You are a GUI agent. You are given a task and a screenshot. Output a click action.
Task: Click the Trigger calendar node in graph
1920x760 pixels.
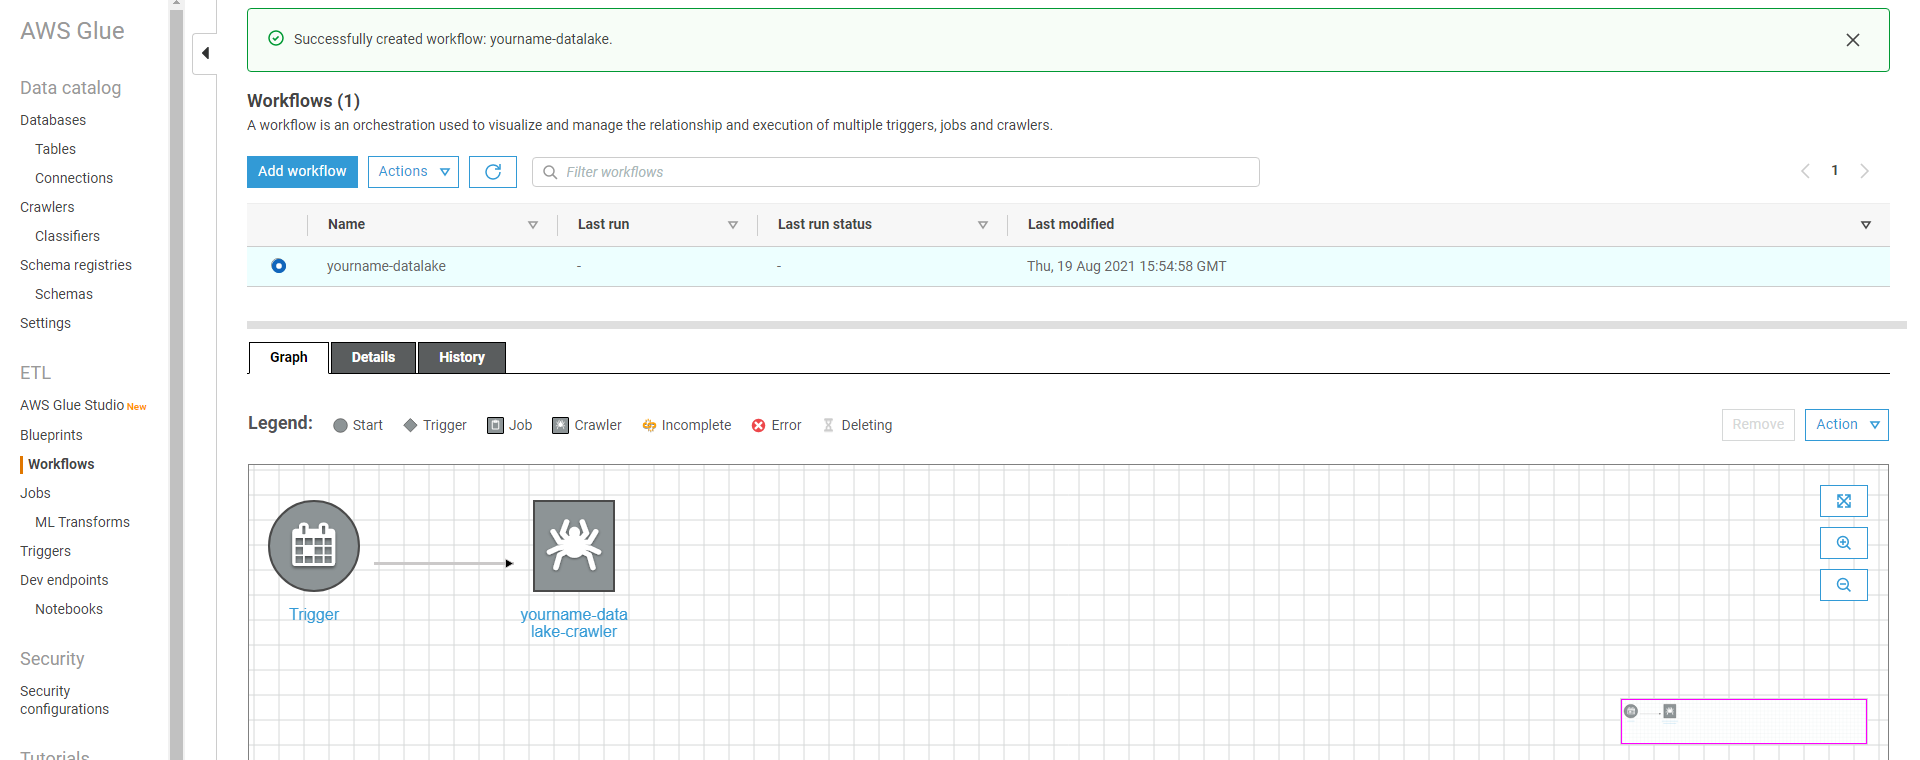(x=314, y=546)
